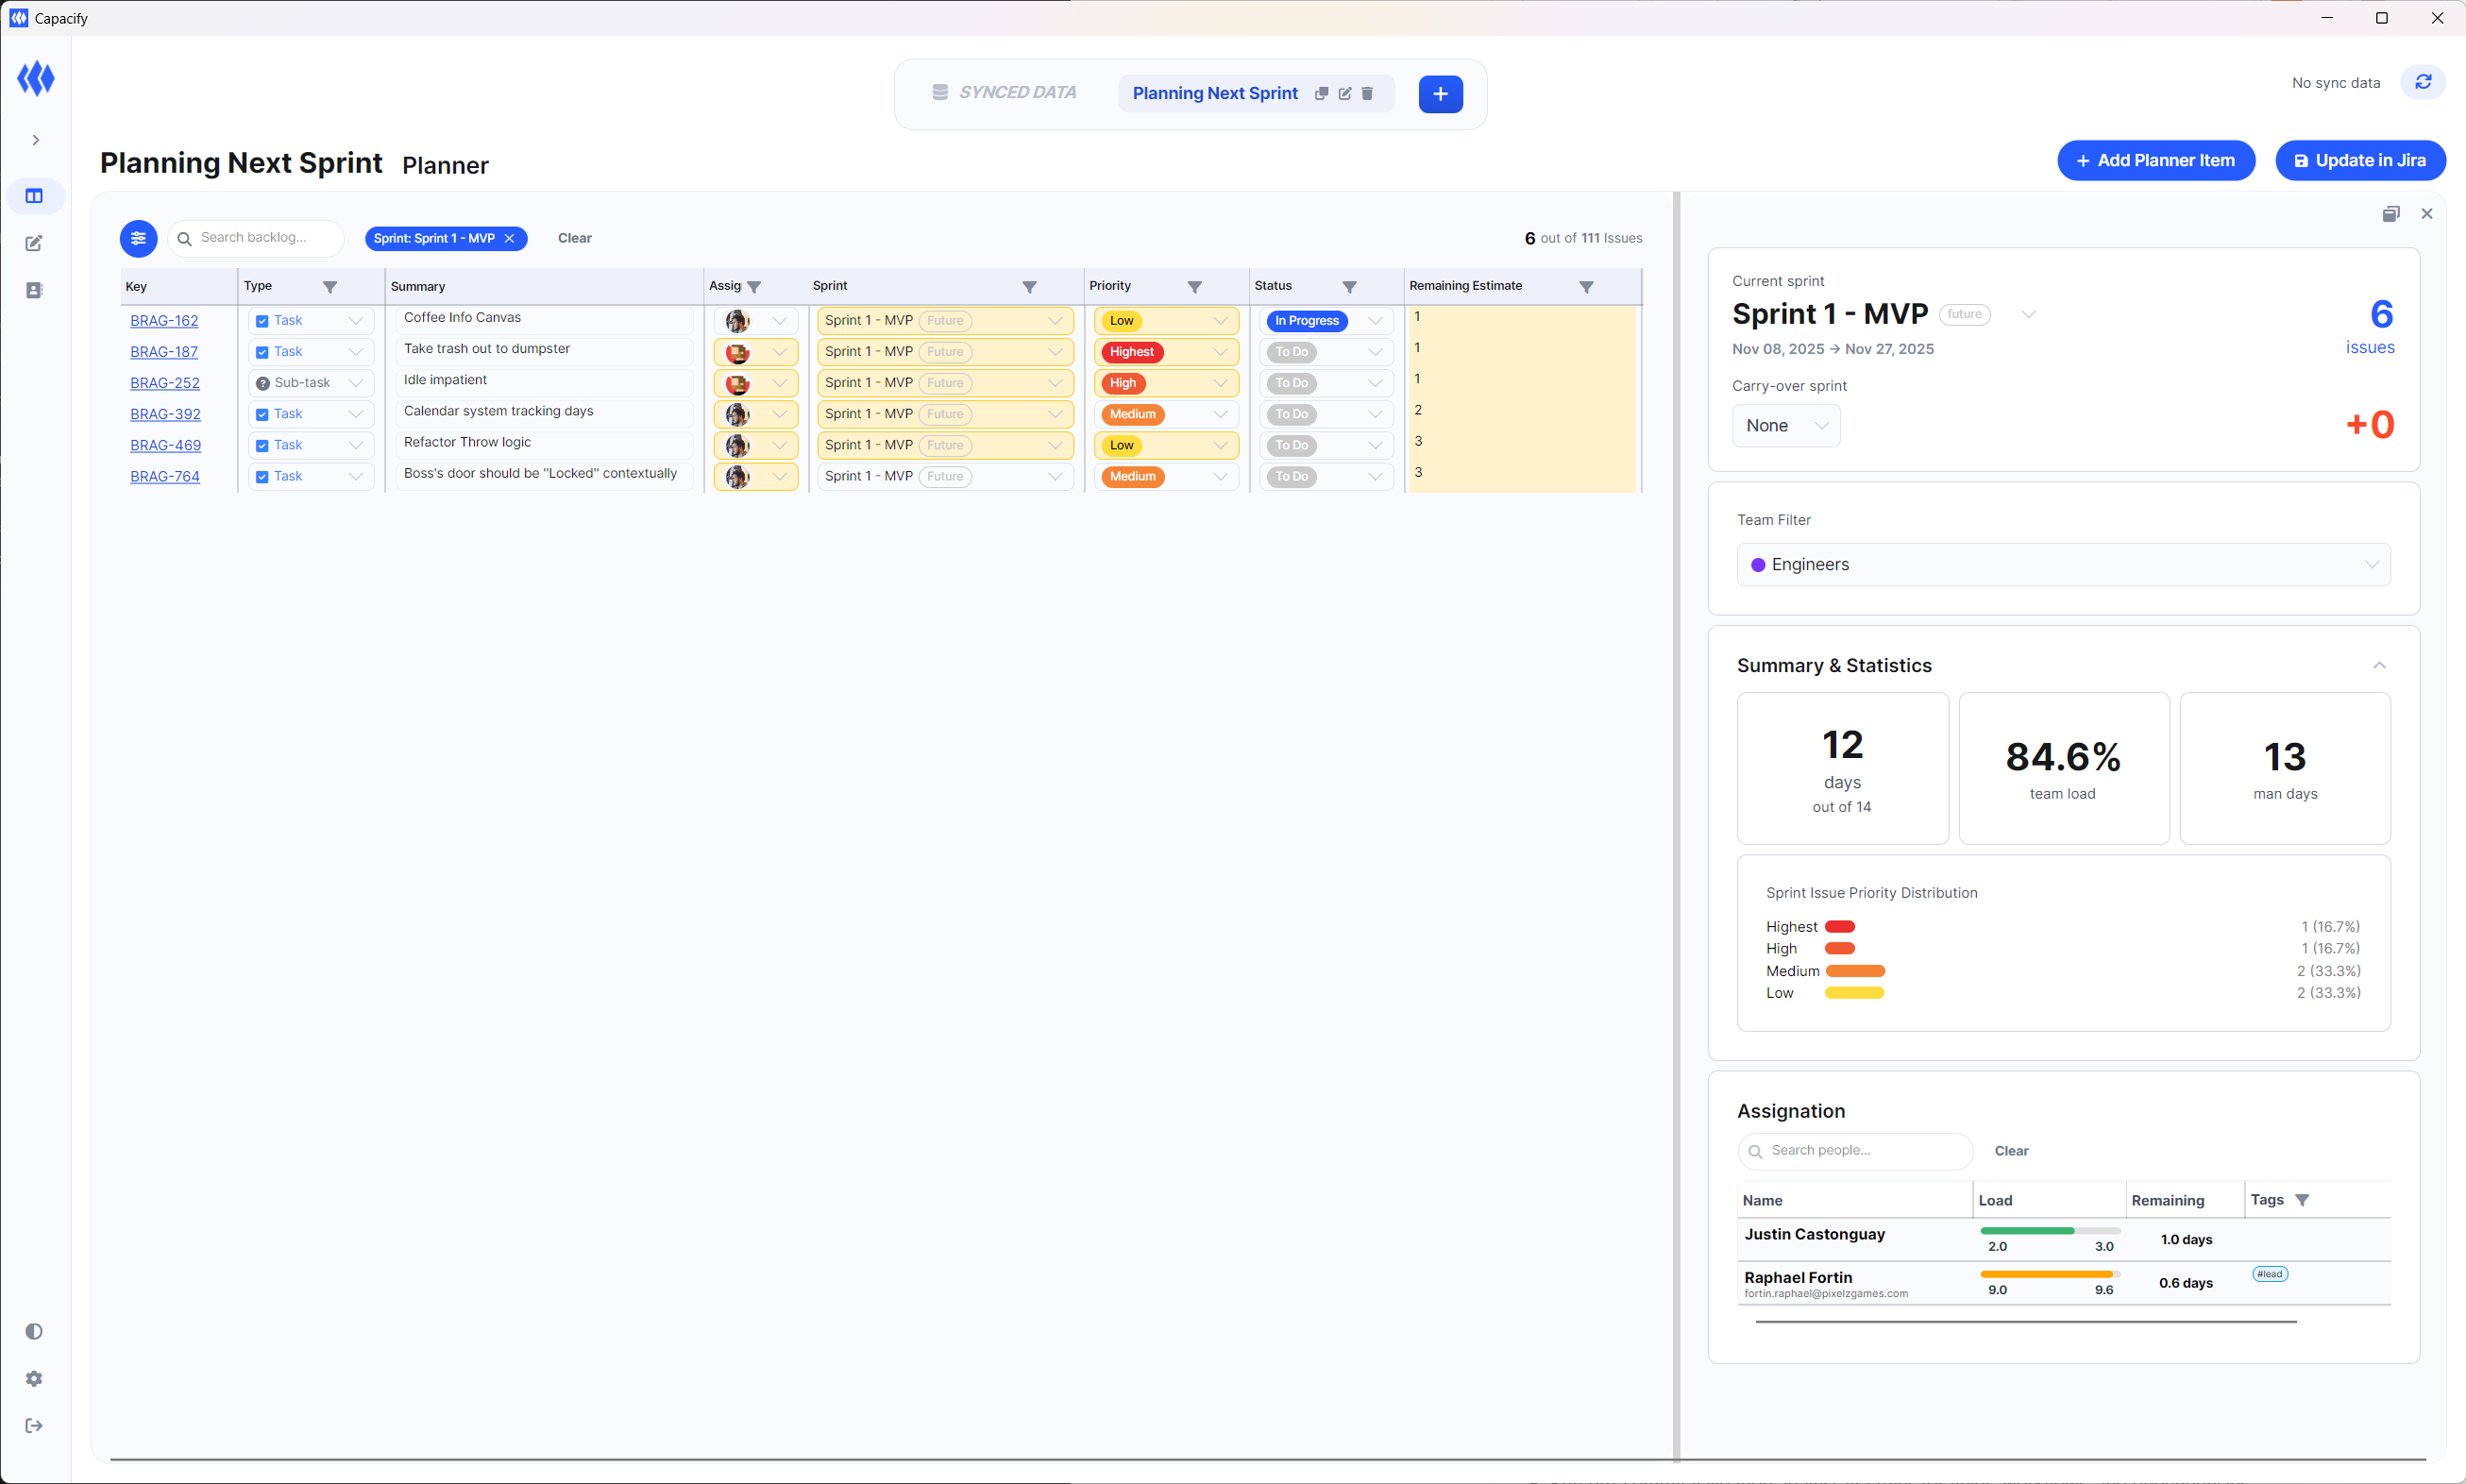Log out using the sidebar logout icon

point(35,1426)
